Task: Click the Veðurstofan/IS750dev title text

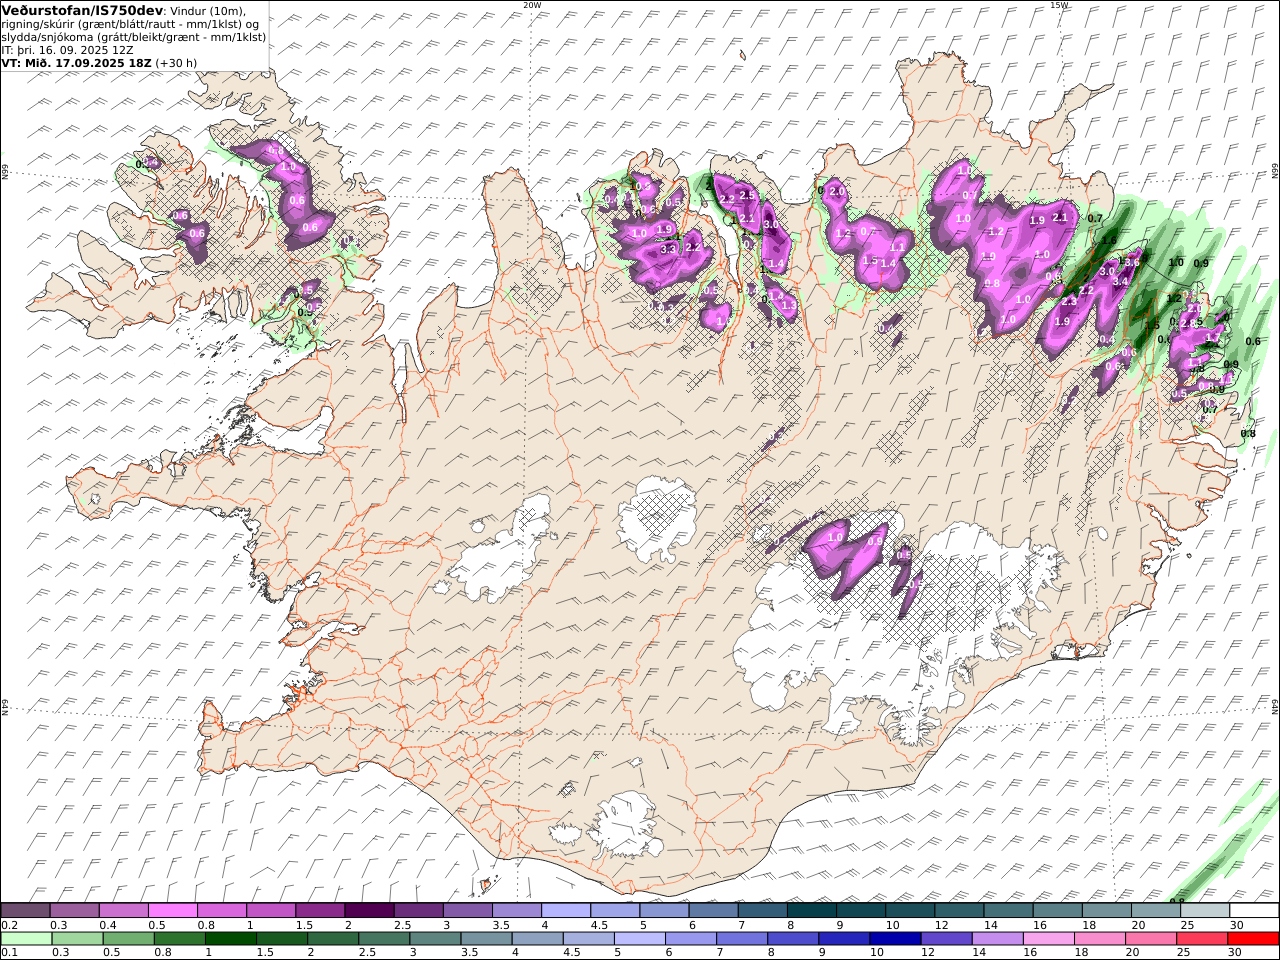Action: click(82, 10)
